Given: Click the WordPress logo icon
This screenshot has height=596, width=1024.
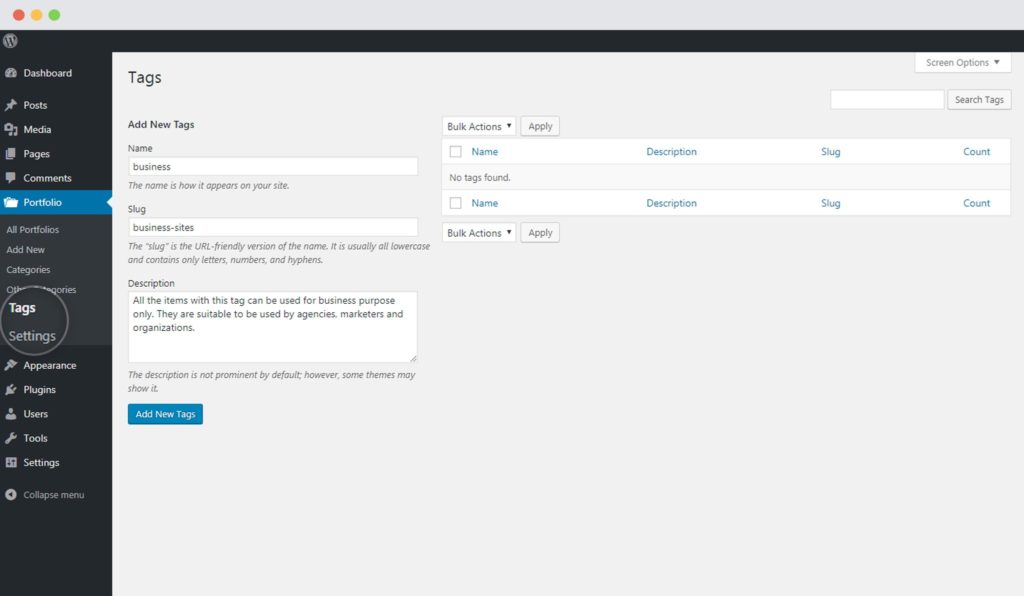Looking at the screenshot, I should coord(10,40).
